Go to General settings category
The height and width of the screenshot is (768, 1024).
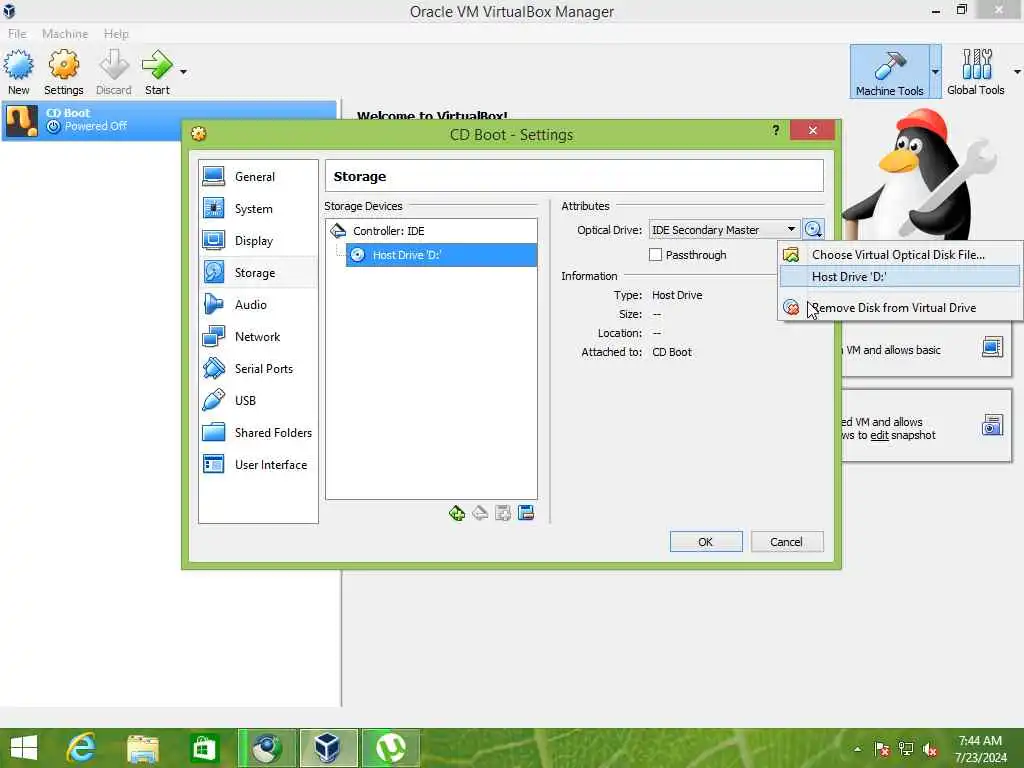[x=258, y=176]
